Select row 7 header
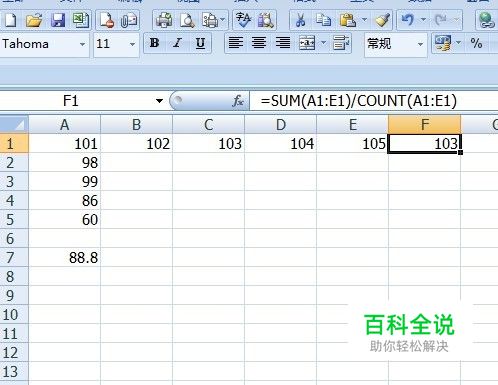The image size is (498, 385). click(x=14, y=257)
